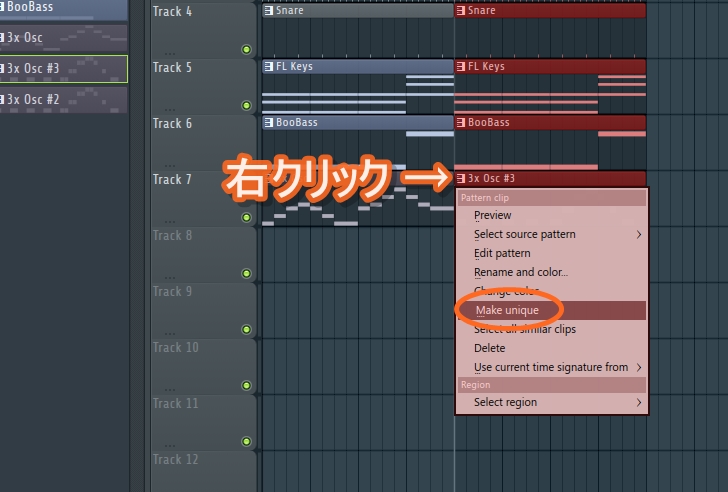Mute Track 5 using its green LED

point(246,105)
